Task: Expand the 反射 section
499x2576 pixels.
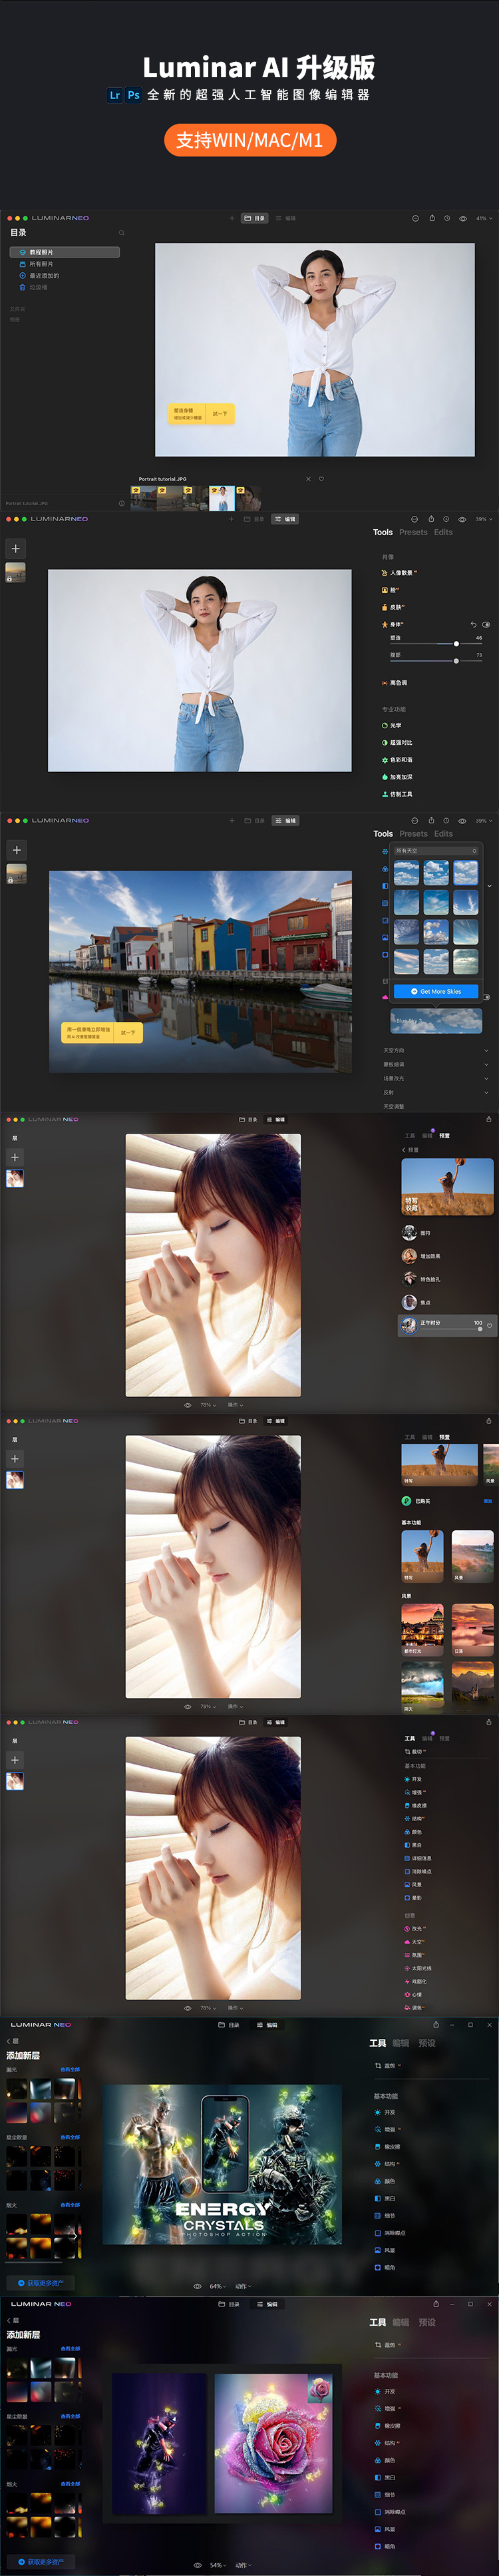Action: (436, 1093)
